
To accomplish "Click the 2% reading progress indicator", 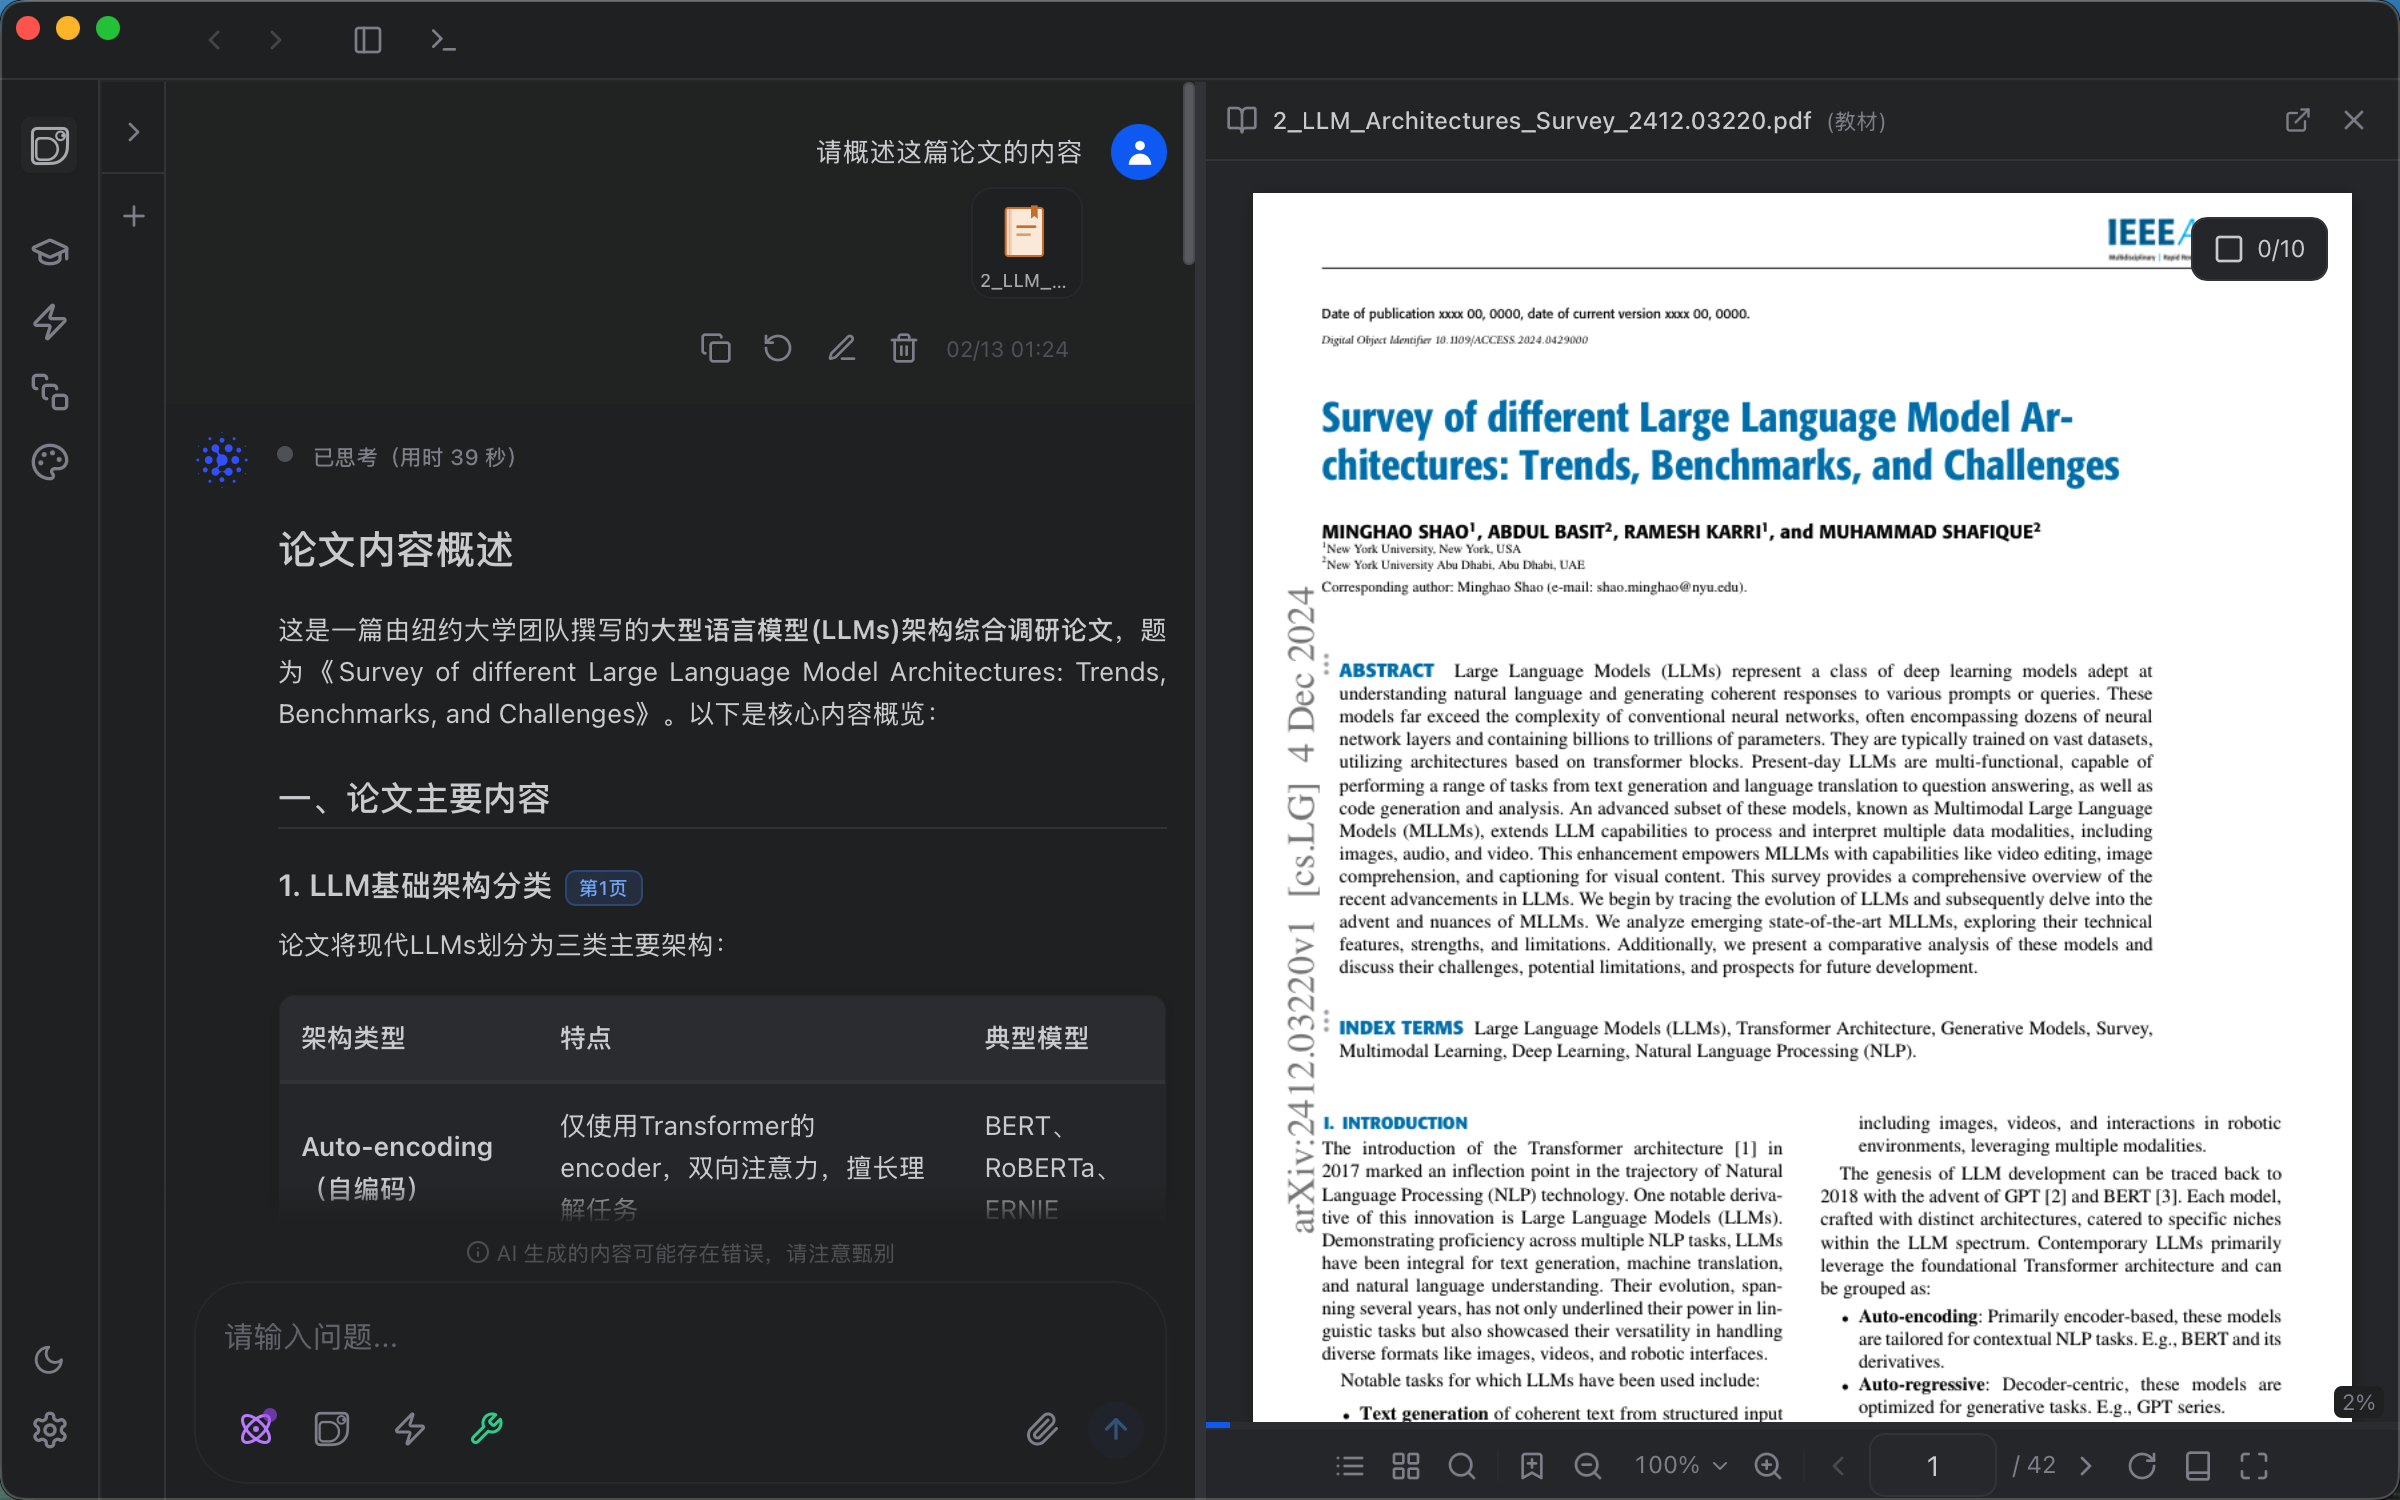I will point(2356,1402).
